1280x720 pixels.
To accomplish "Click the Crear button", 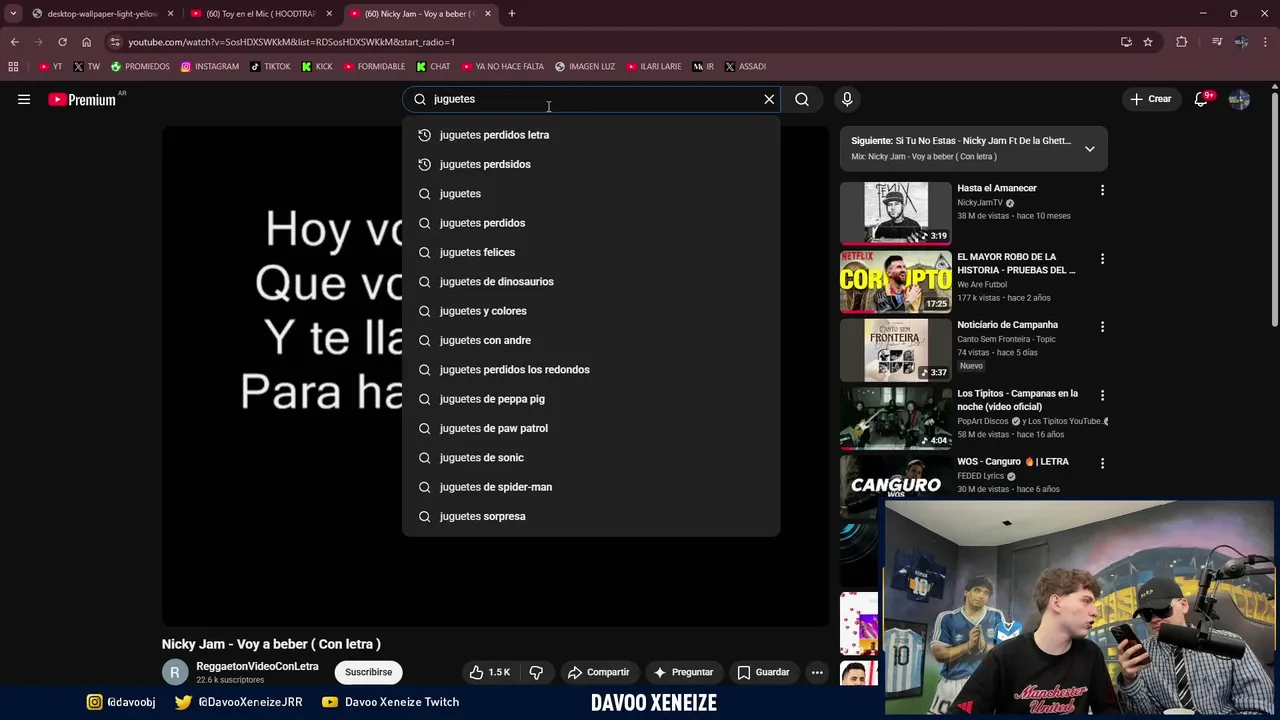I will pos(1150,99).
